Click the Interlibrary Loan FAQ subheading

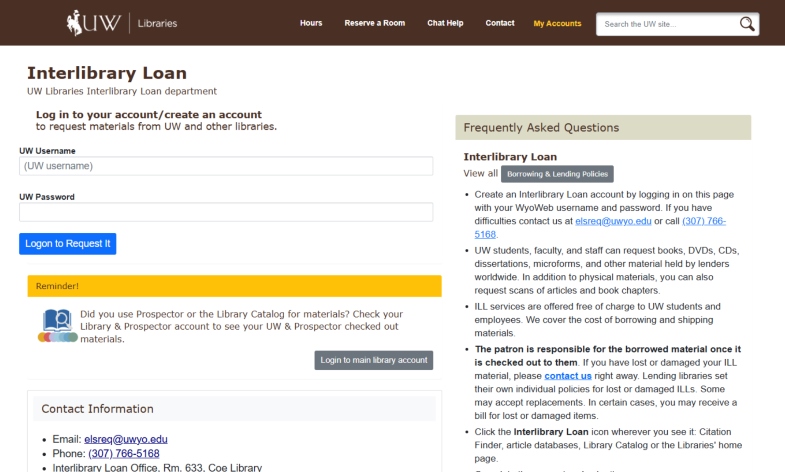pyautogui.click(x=510, y=157)
